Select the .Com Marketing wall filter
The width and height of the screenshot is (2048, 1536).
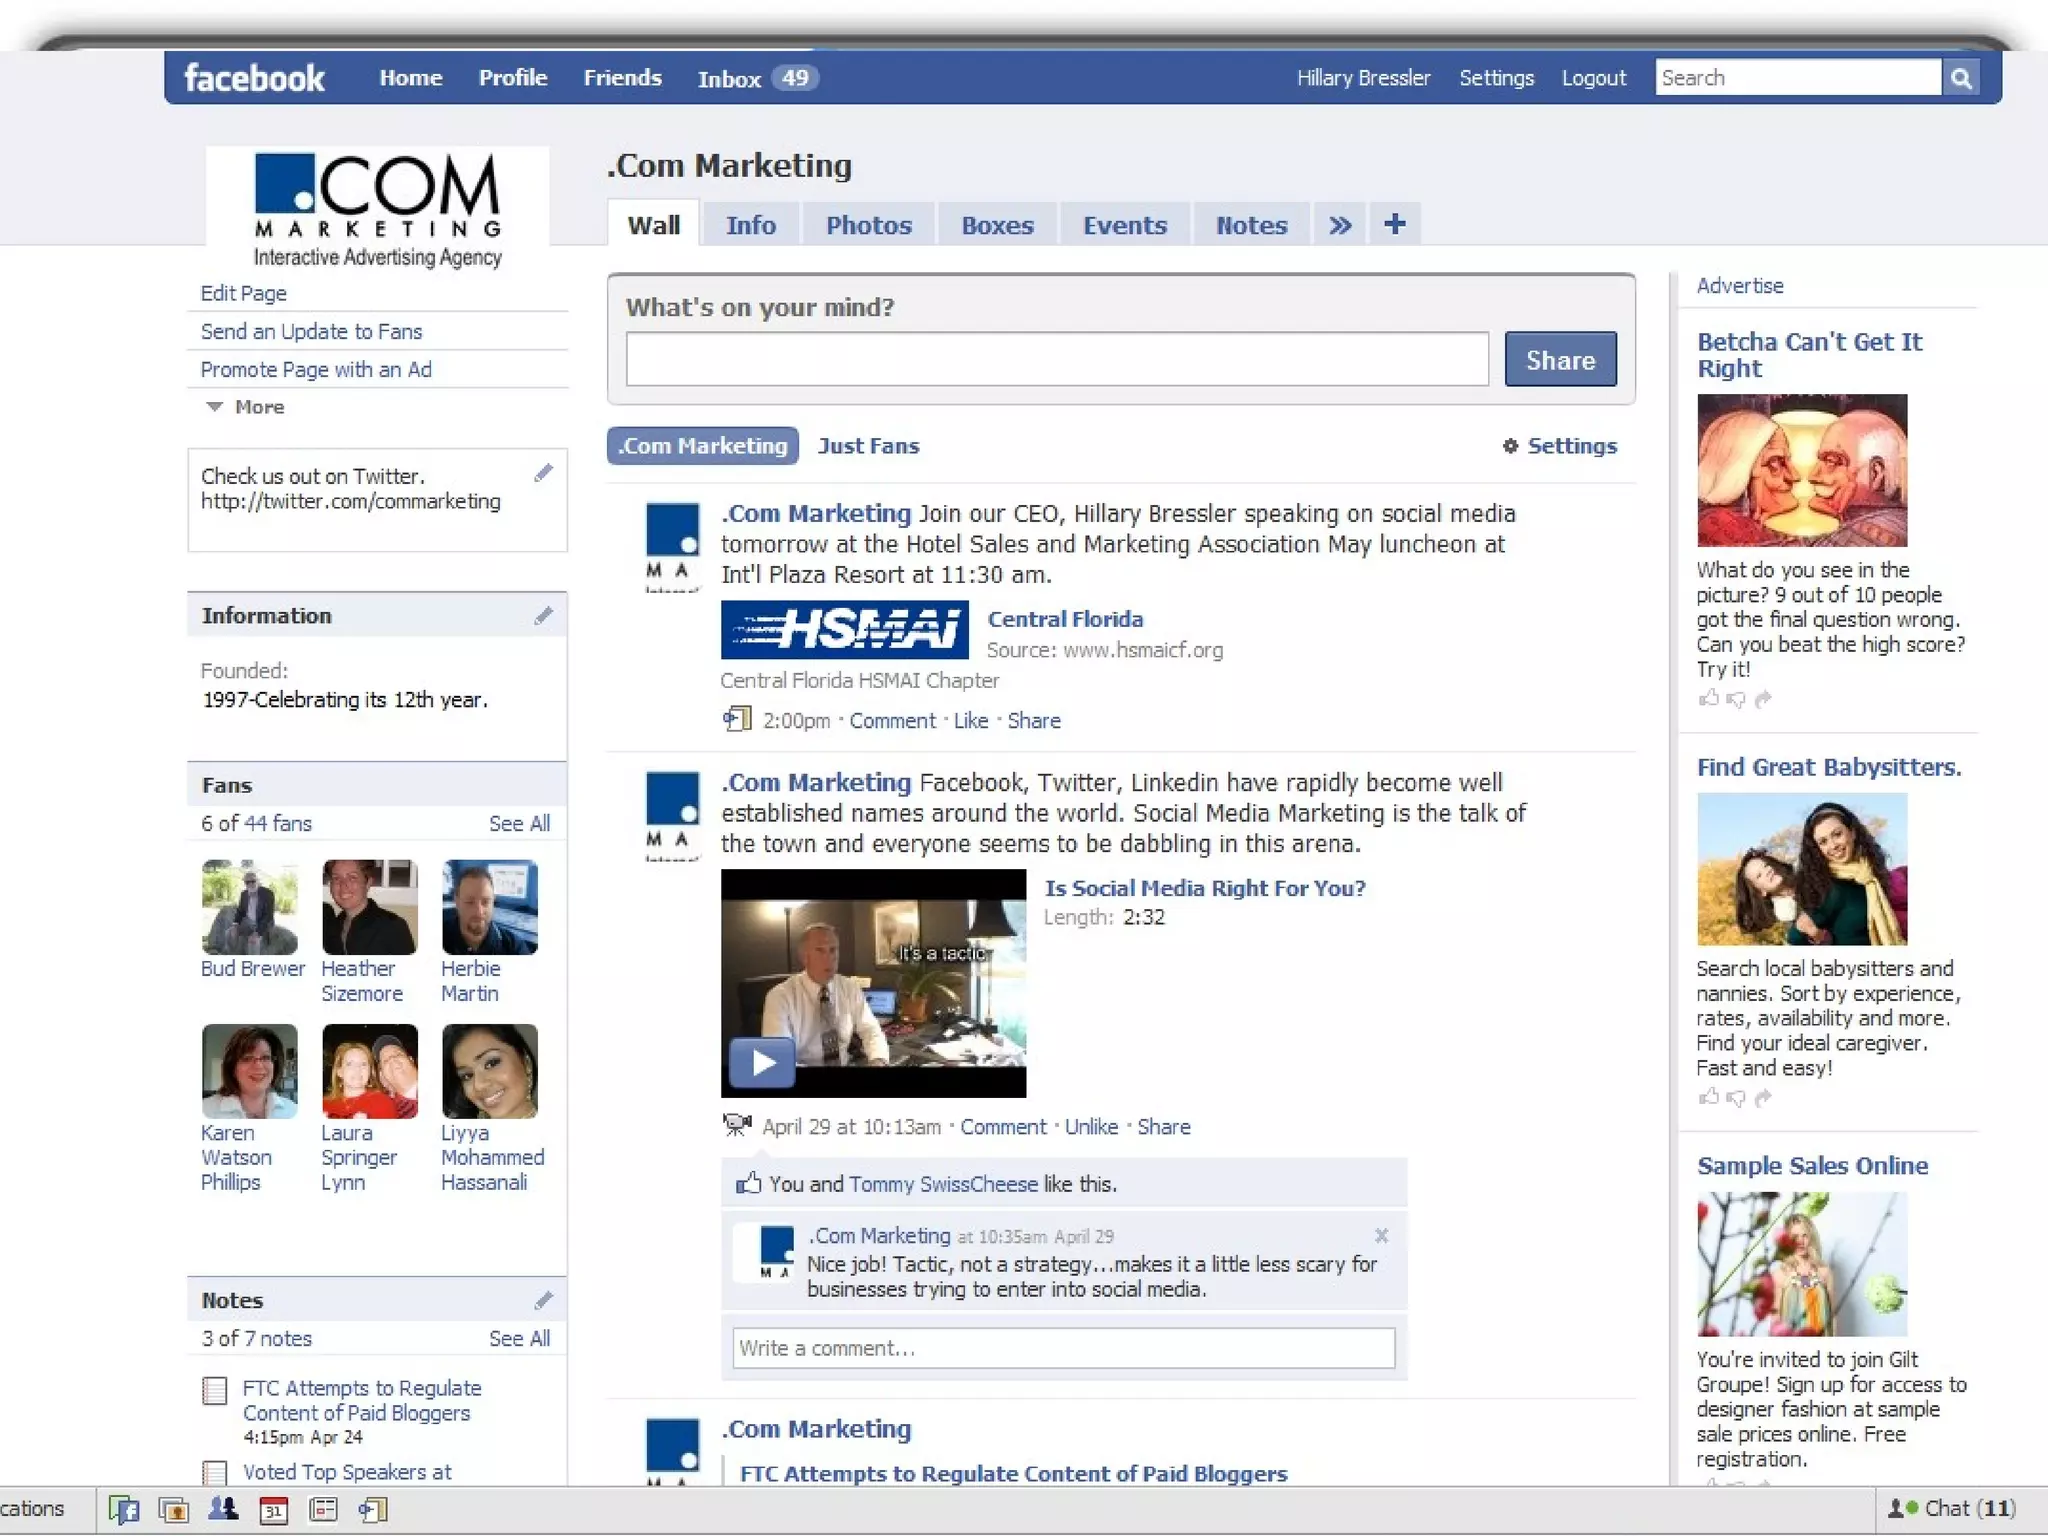[x=702, y=446]
